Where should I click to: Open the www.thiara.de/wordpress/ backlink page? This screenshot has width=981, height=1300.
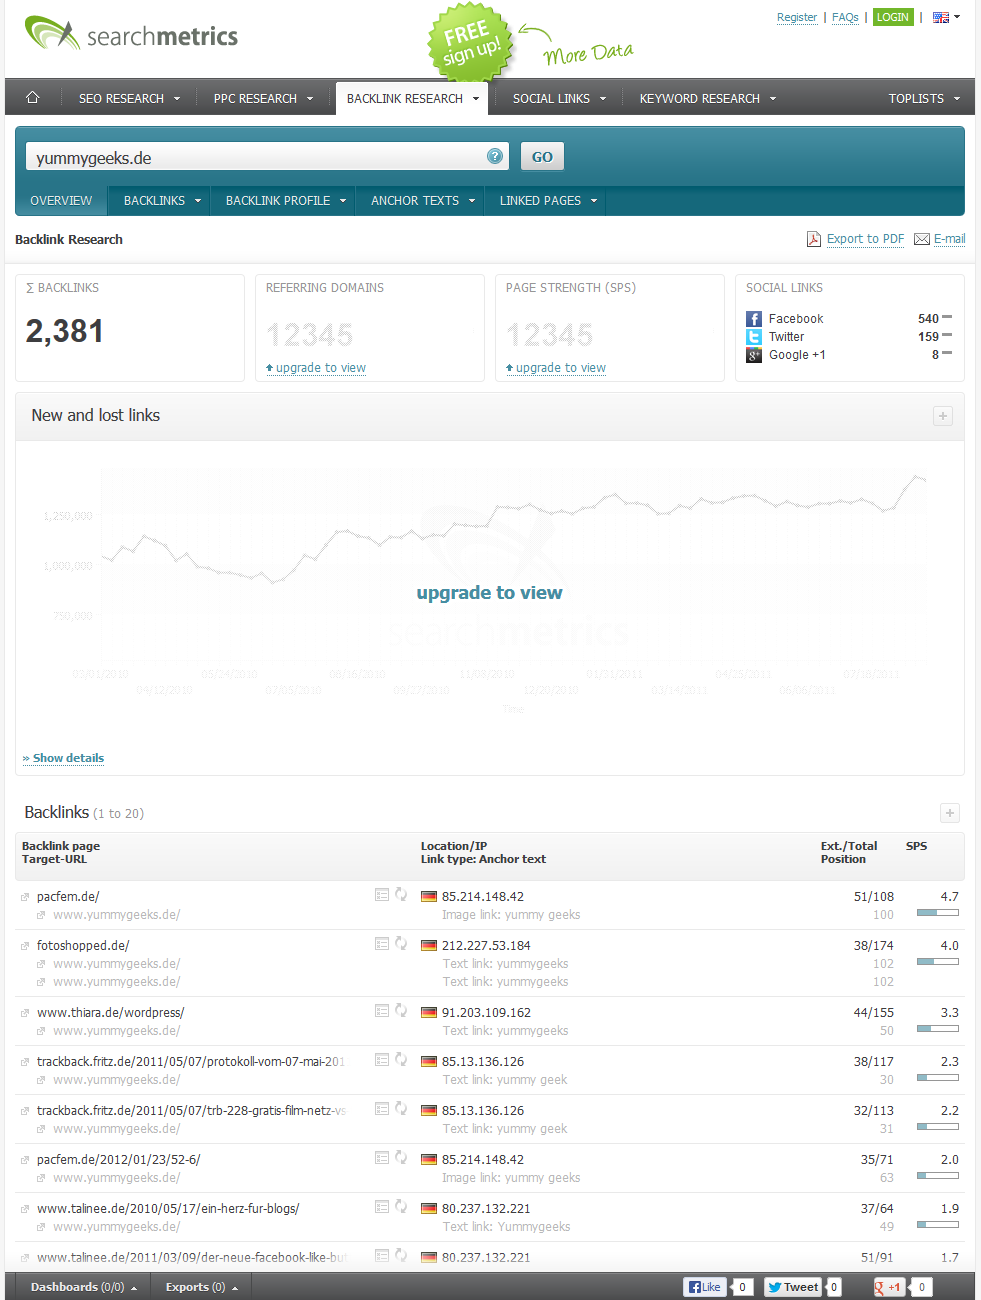[x=110, y=1012]
